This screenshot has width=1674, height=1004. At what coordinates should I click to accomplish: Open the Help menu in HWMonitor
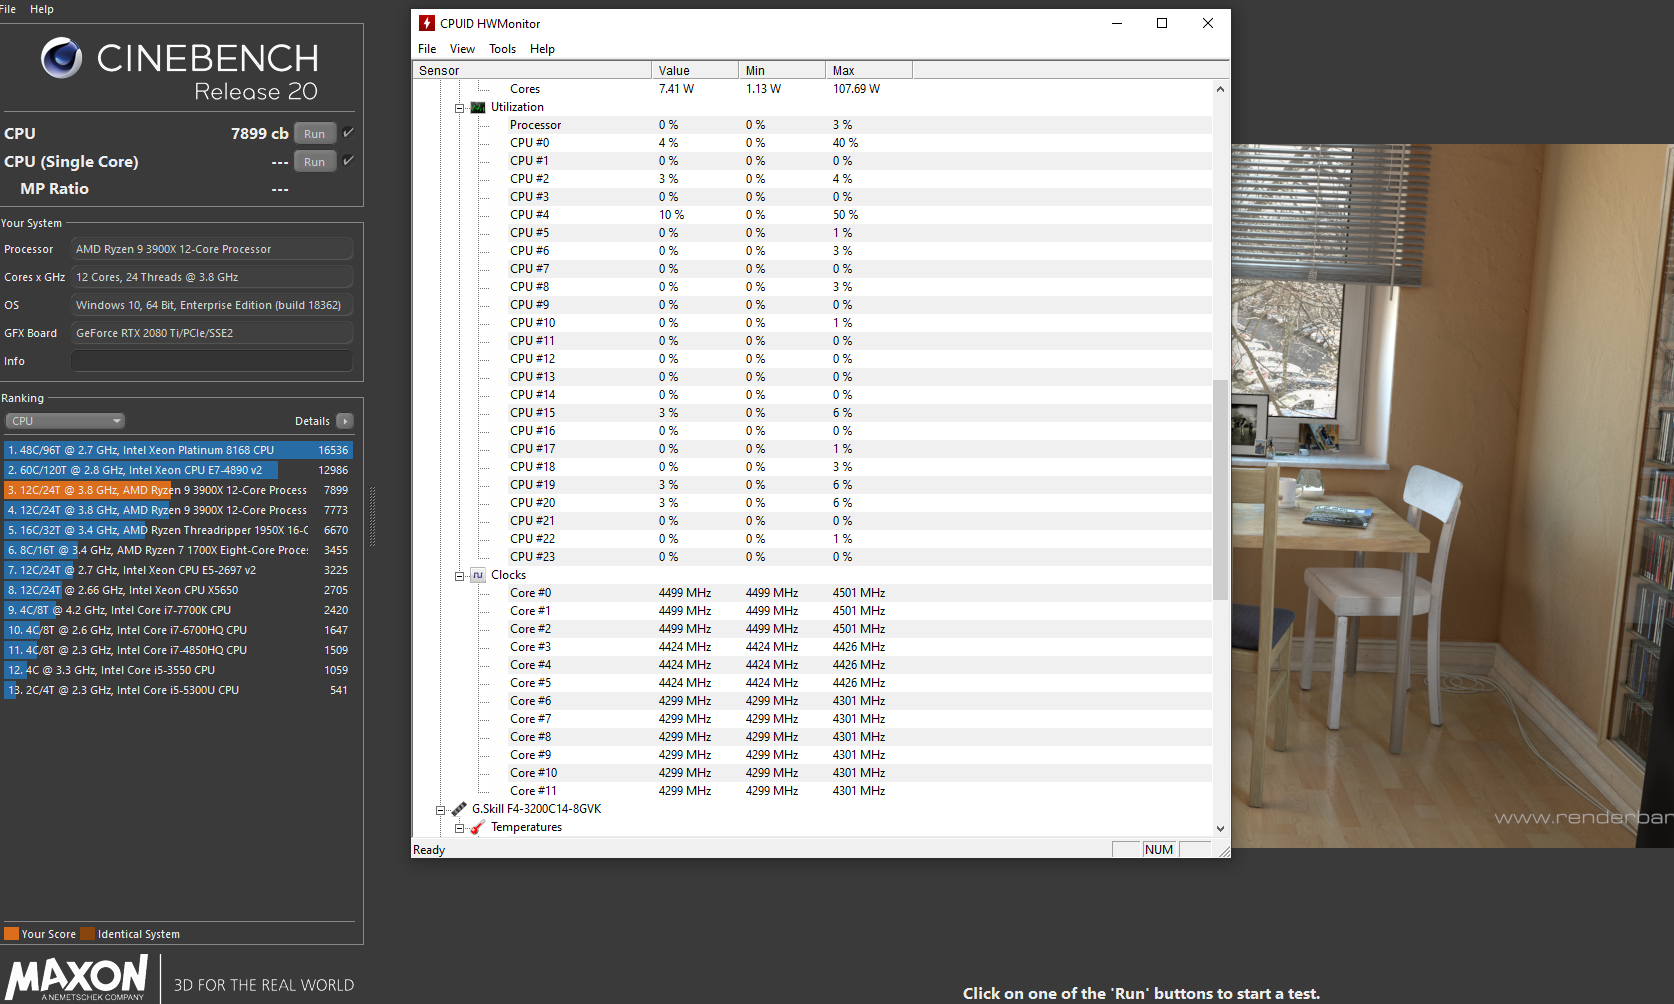point(542,49)
